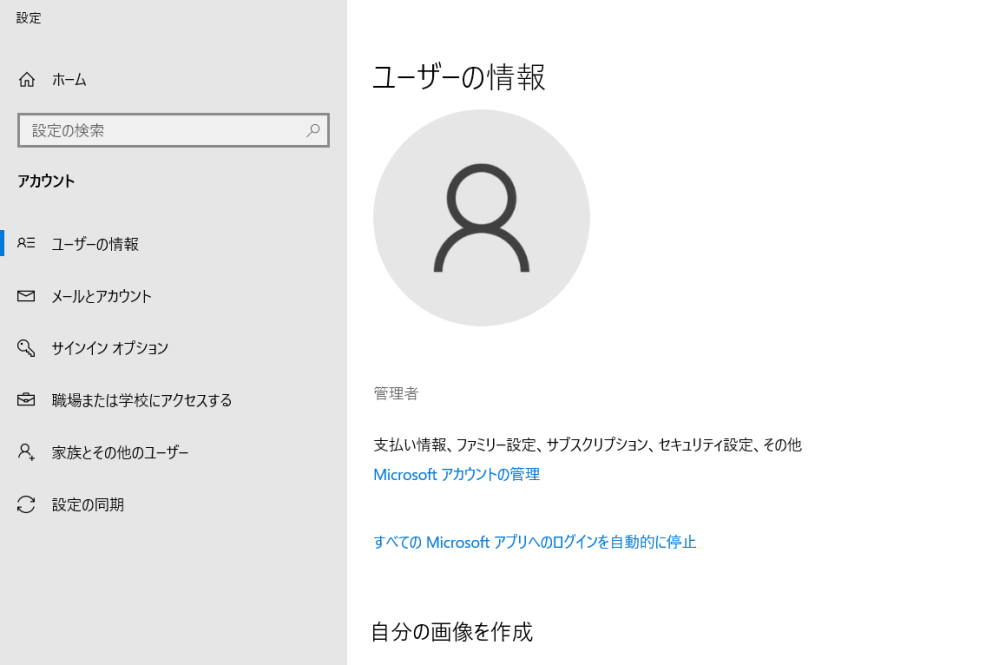
Task: Click the 自分の画像を作成 section heading
Action: pos(452,632)
